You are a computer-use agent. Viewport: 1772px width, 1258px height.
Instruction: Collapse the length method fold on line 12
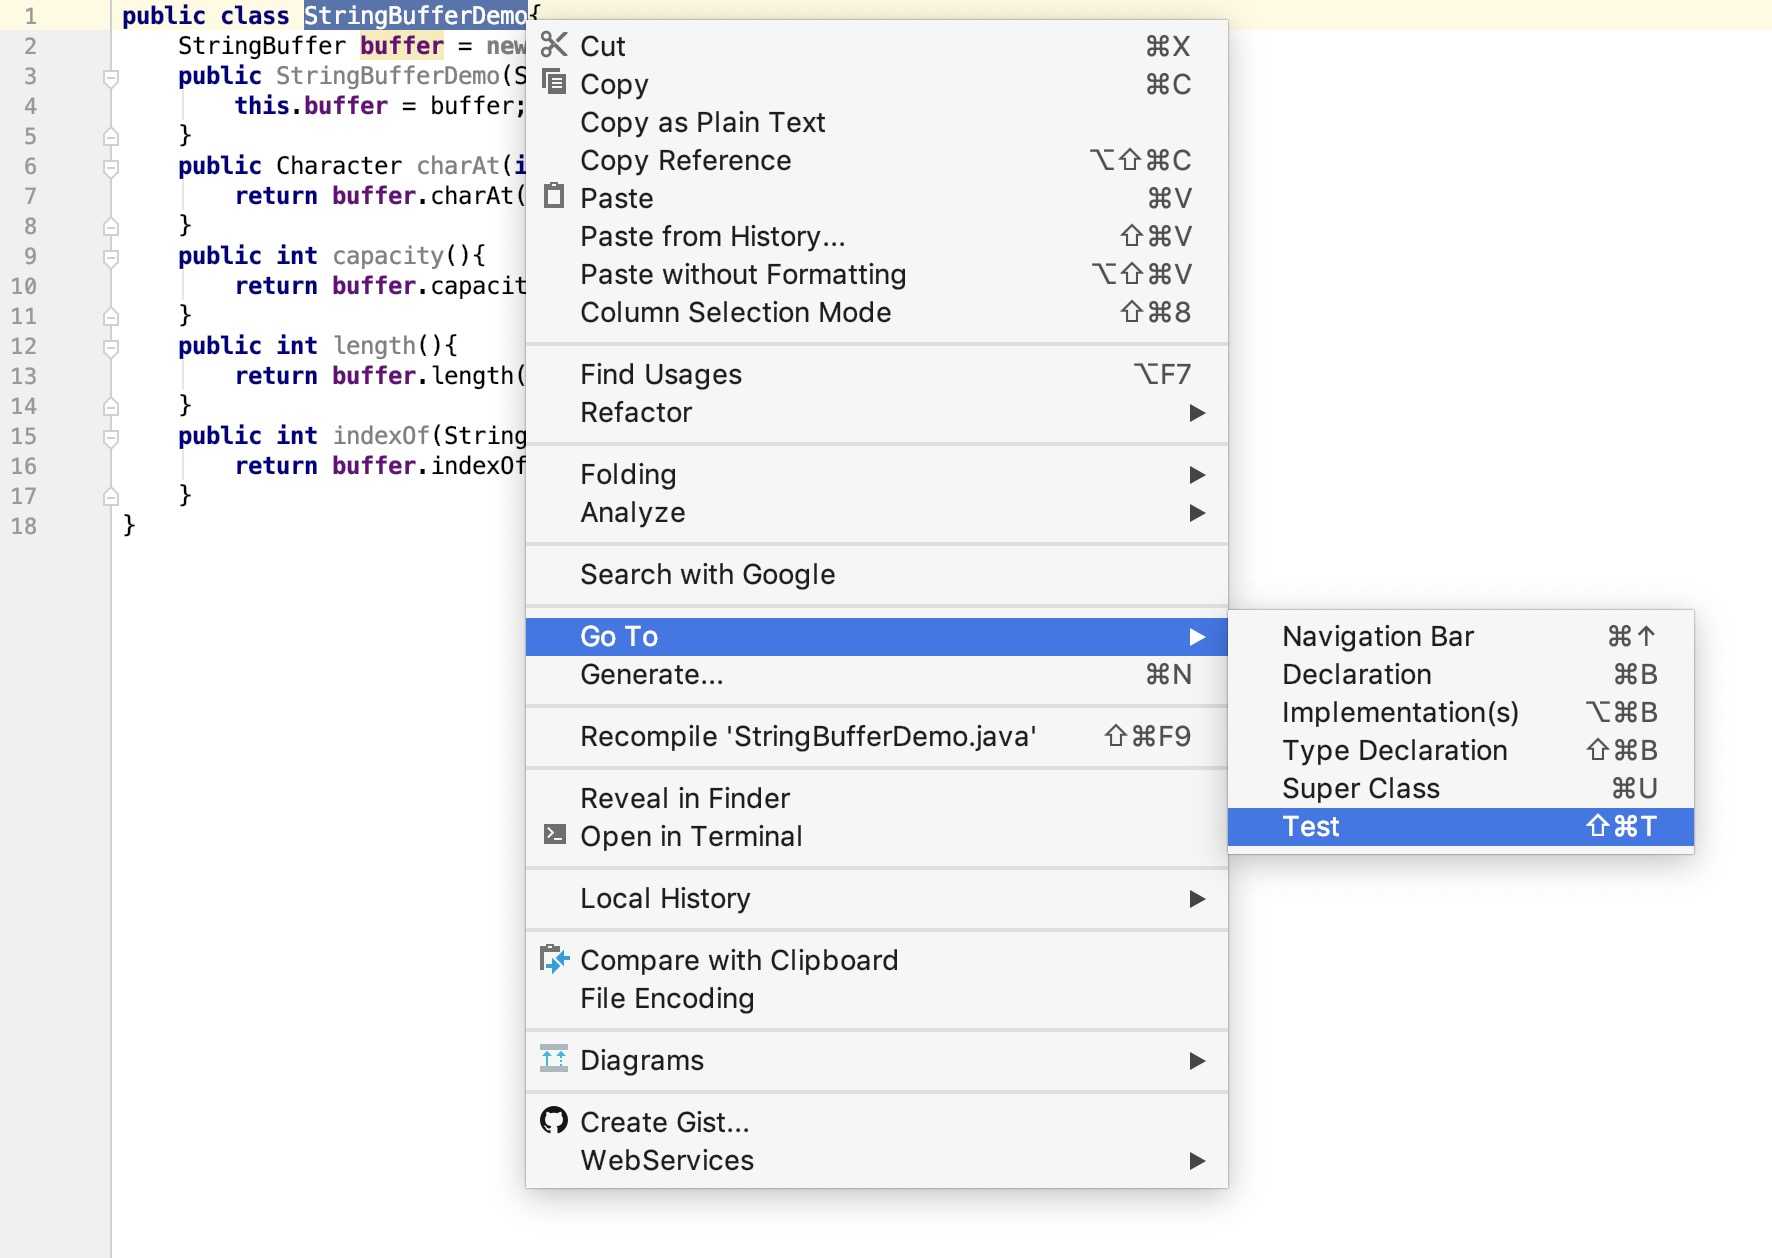point(111,347)
